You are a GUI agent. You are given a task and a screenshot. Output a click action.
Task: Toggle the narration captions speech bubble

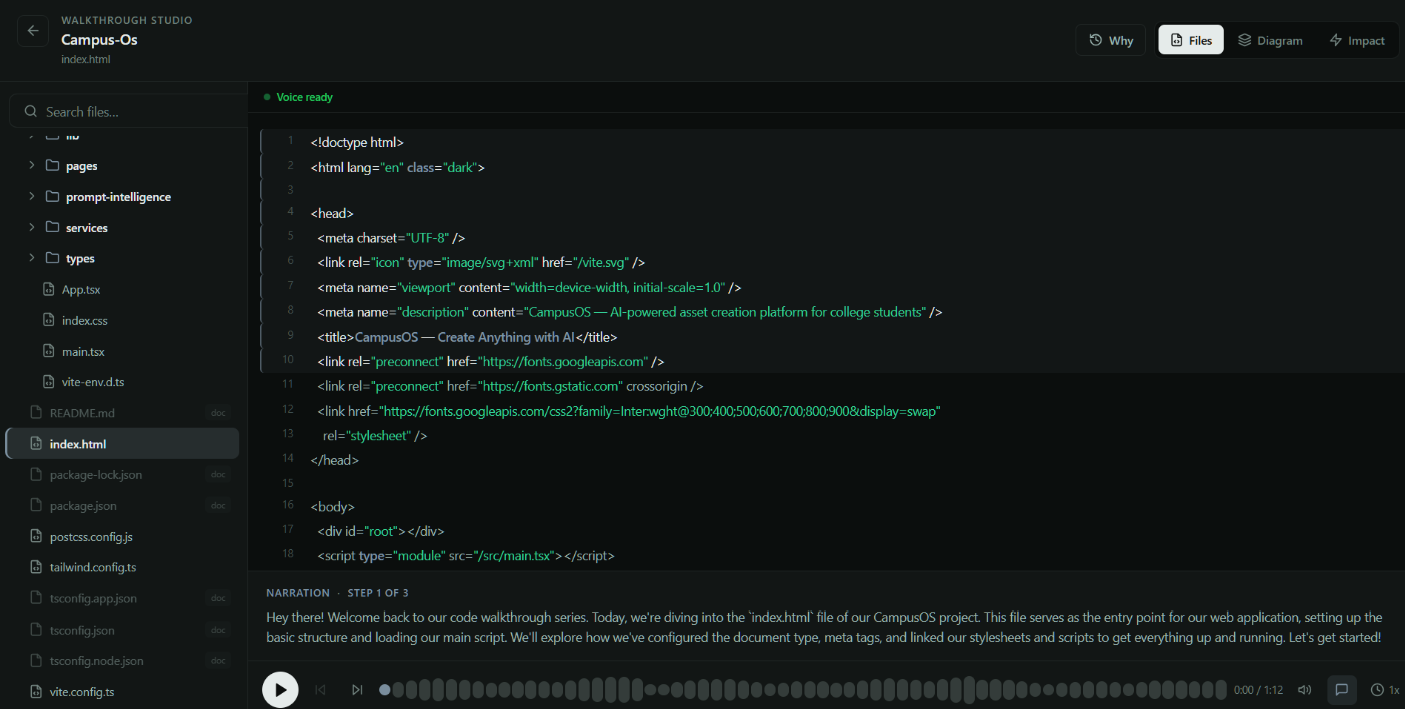click(x=1342, y=689)
